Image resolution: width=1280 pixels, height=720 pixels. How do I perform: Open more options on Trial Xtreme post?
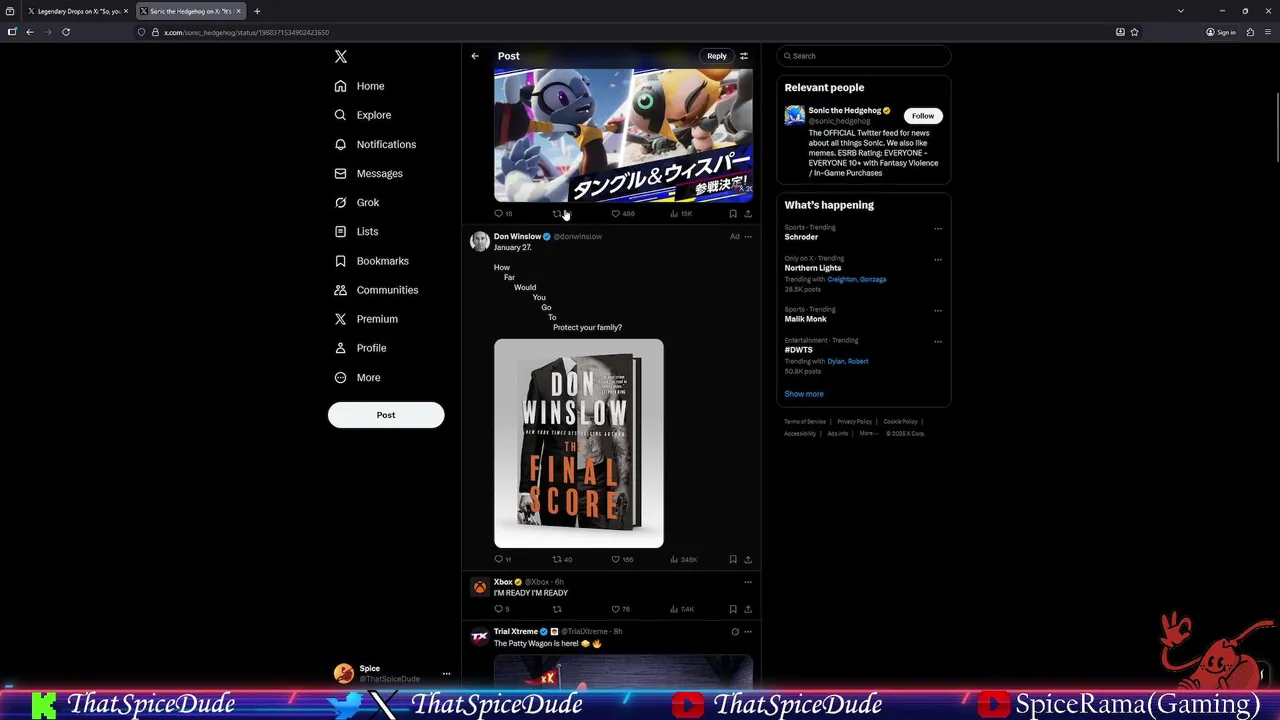pyautogui.click(x=748, y=632)
